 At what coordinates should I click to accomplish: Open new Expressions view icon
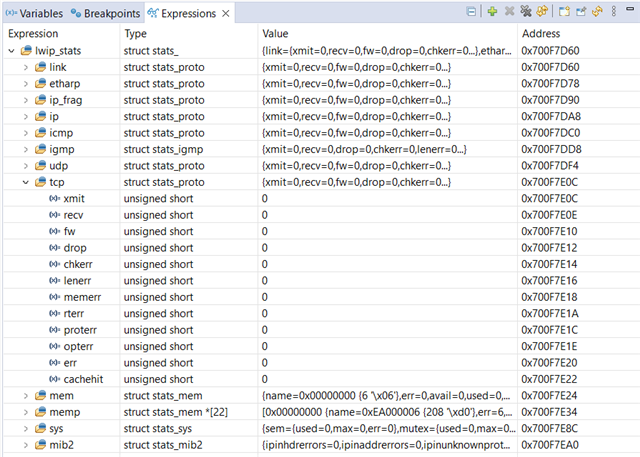click(564, 11)
